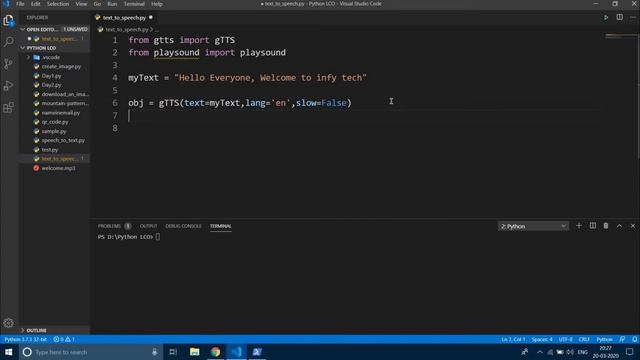Screen dimensions: 640x360
Task: Open the Run menu
Action: [x=112, y=4]
